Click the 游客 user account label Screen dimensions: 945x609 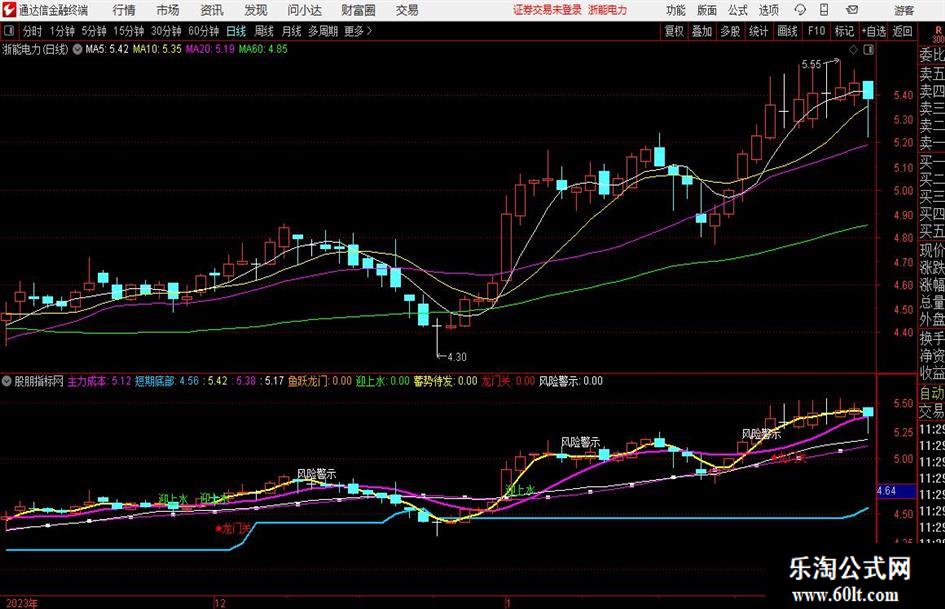pos(904,10)
